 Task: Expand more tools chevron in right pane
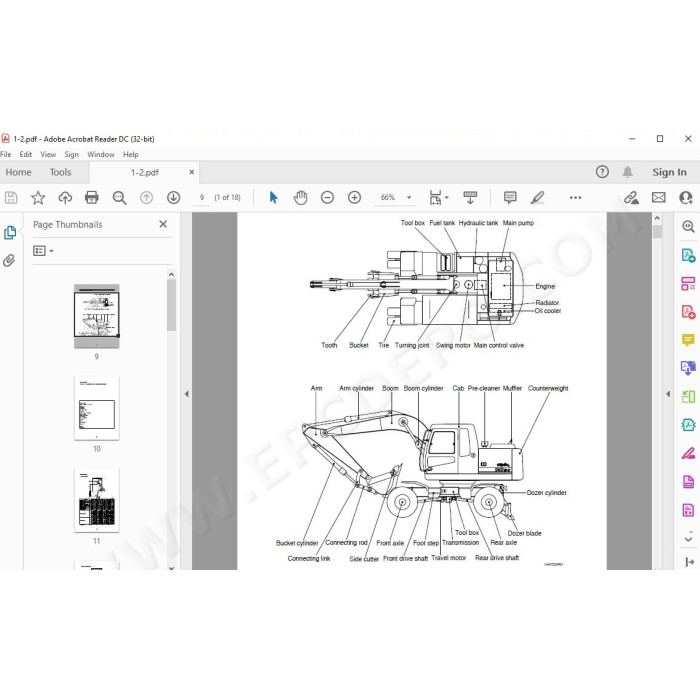click(688, 539)
